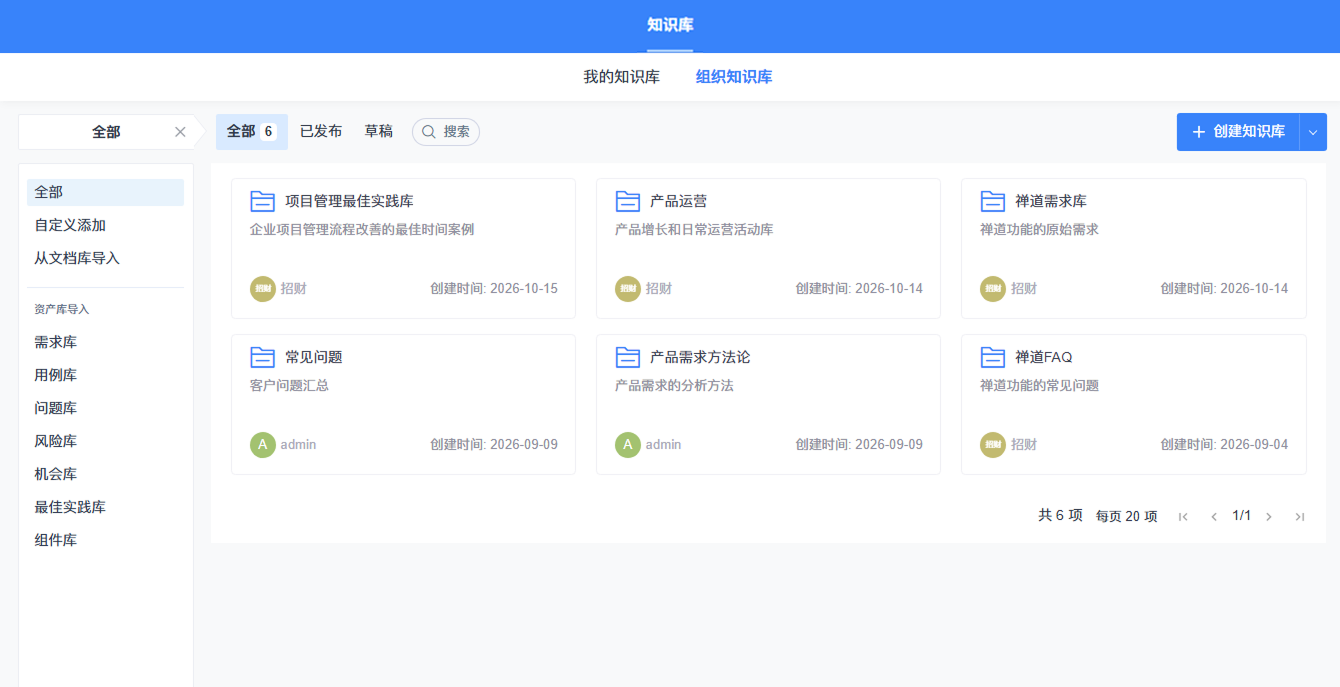Go to previous page arrow
The image size is (1340, 687).
click(x=1214, y=516)
